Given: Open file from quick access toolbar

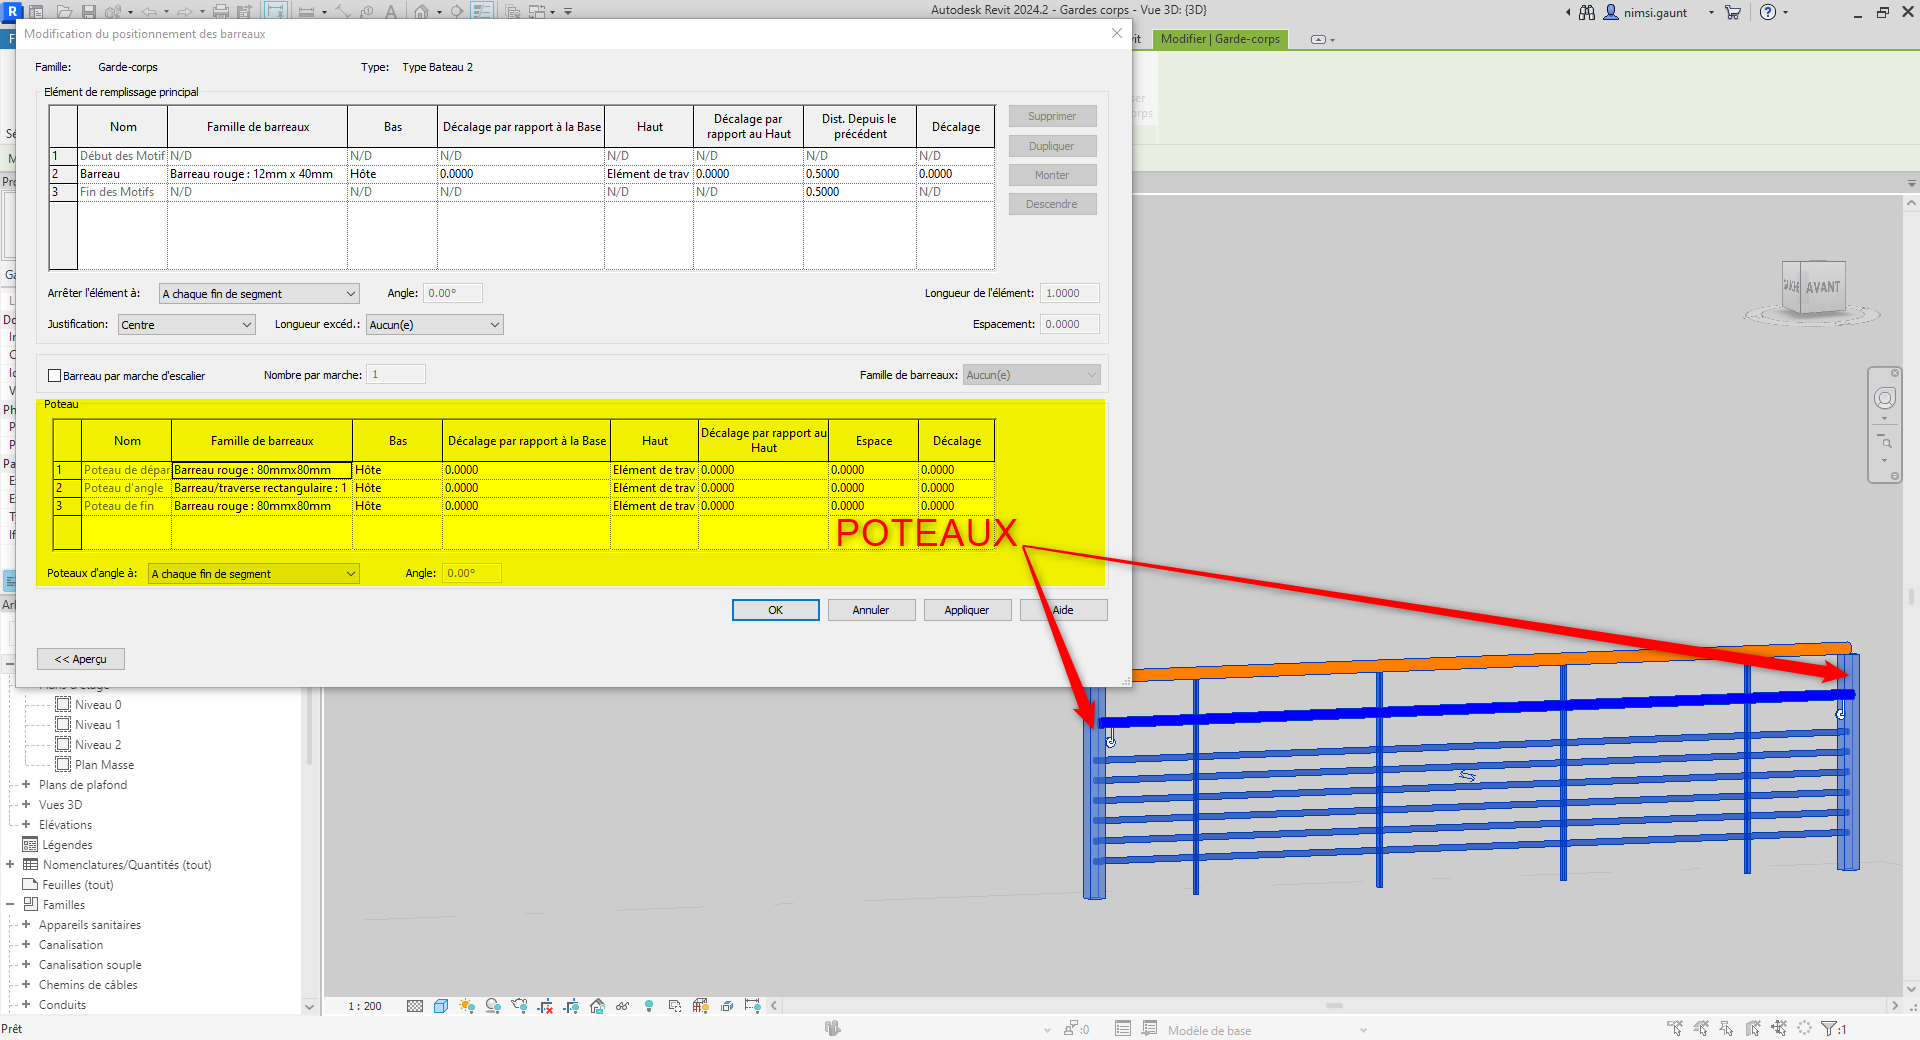Looking at the screenshot, I should tap(64, 12).
